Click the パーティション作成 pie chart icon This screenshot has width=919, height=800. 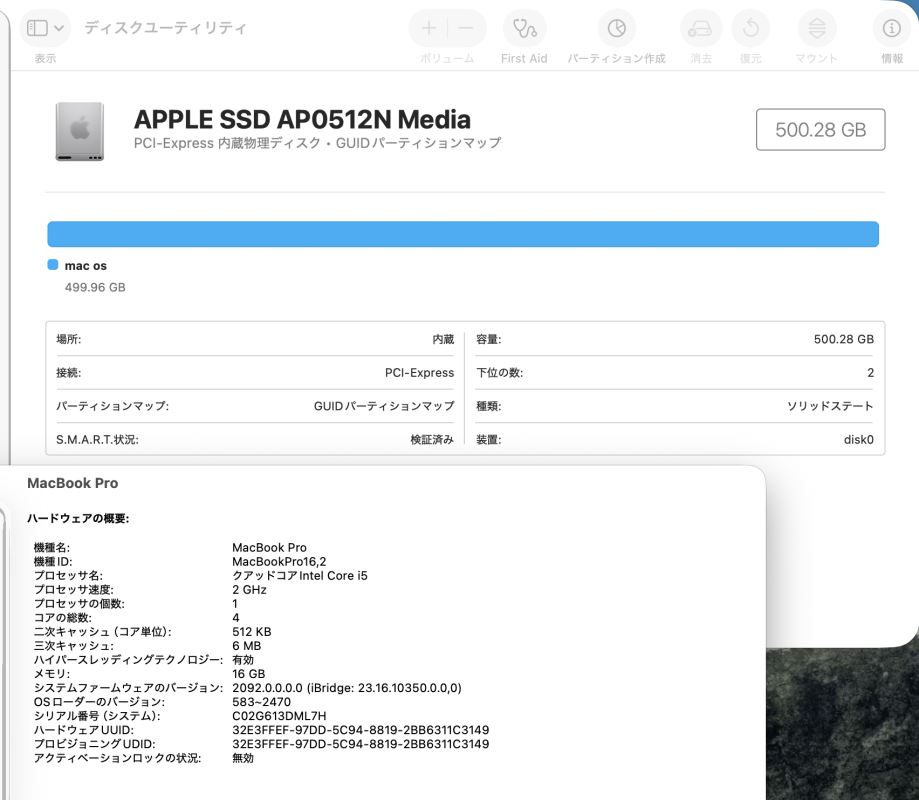pyautogui.click(x=616, y=29)
